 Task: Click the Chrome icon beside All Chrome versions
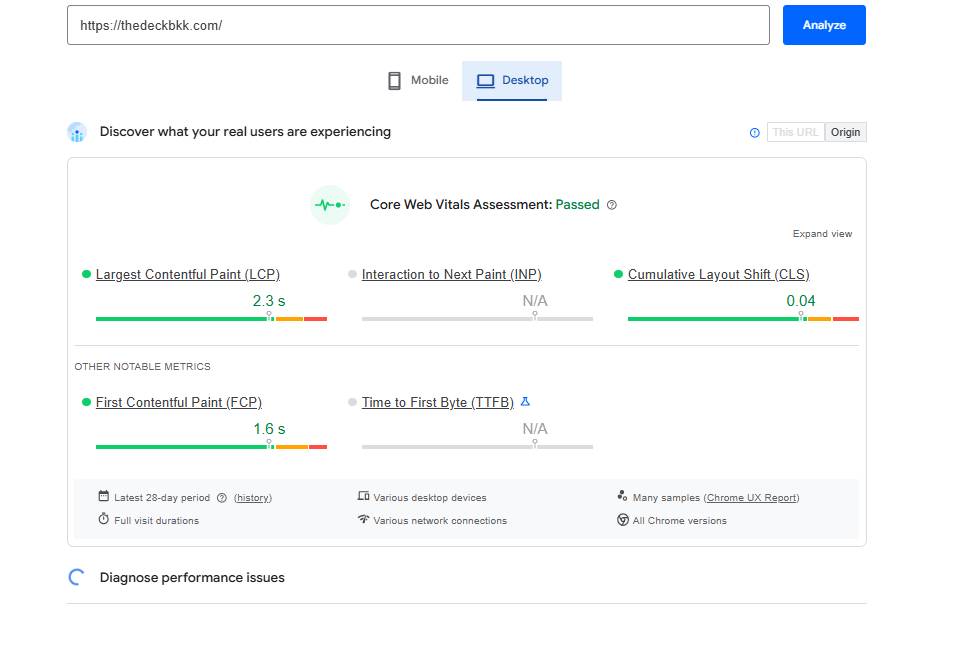coord(622,520)
